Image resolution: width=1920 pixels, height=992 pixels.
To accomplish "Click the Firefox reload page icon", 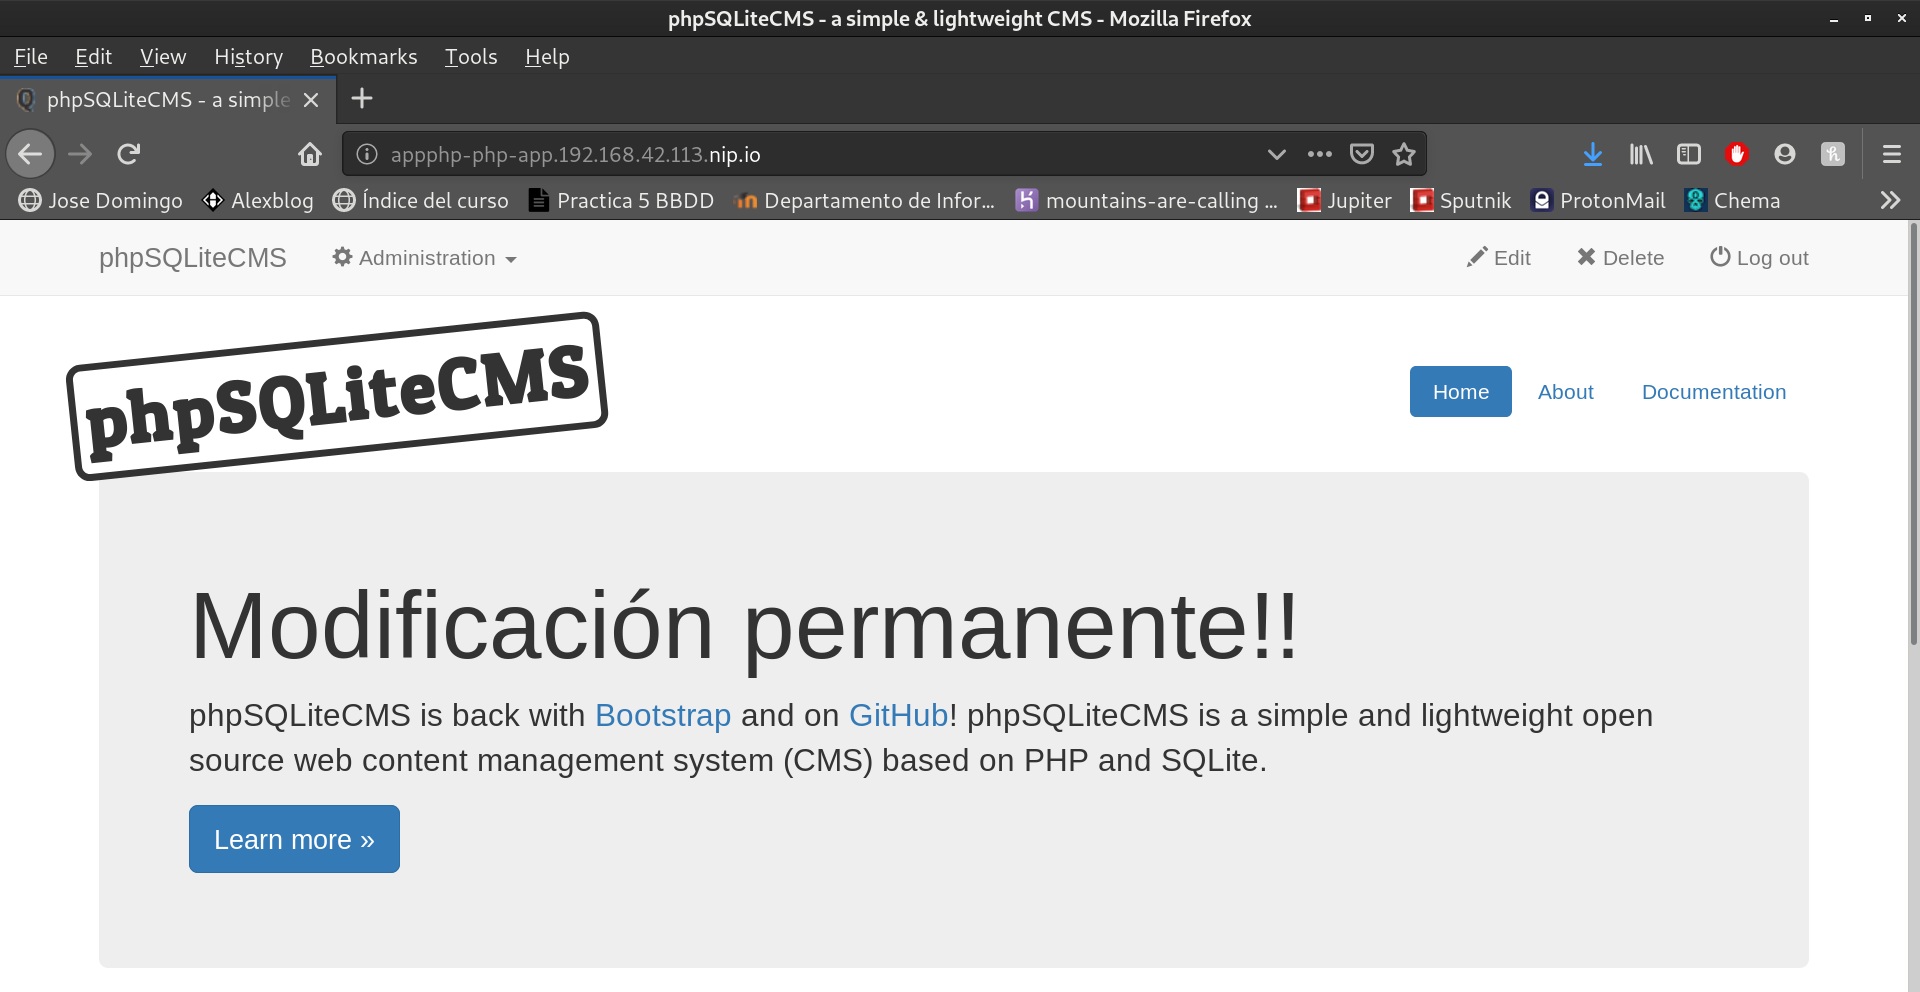I will point(129,154).
